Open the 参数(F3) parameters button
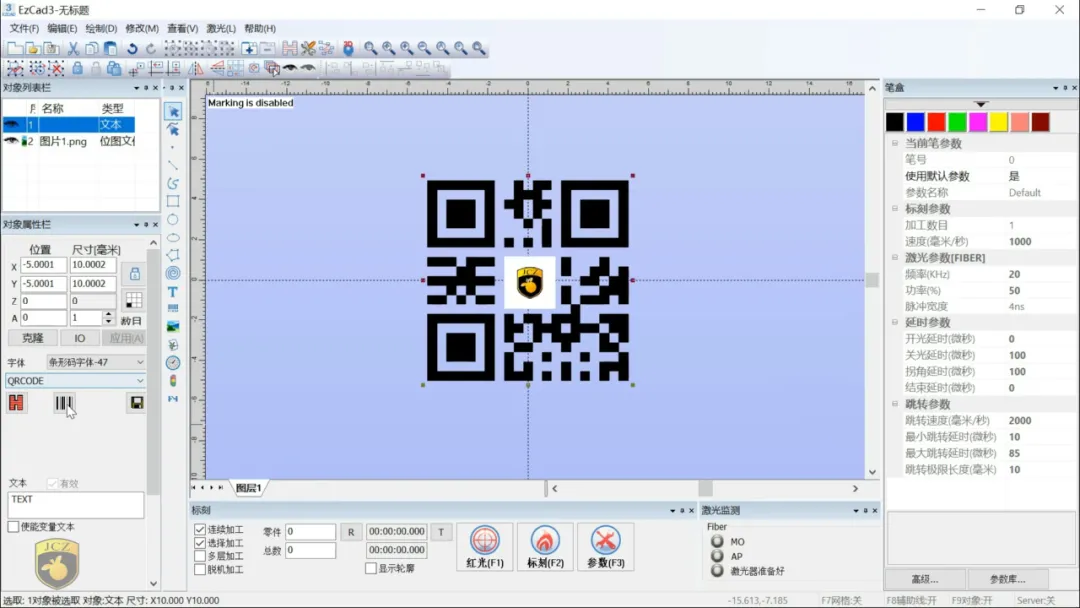 coord(605,546)
